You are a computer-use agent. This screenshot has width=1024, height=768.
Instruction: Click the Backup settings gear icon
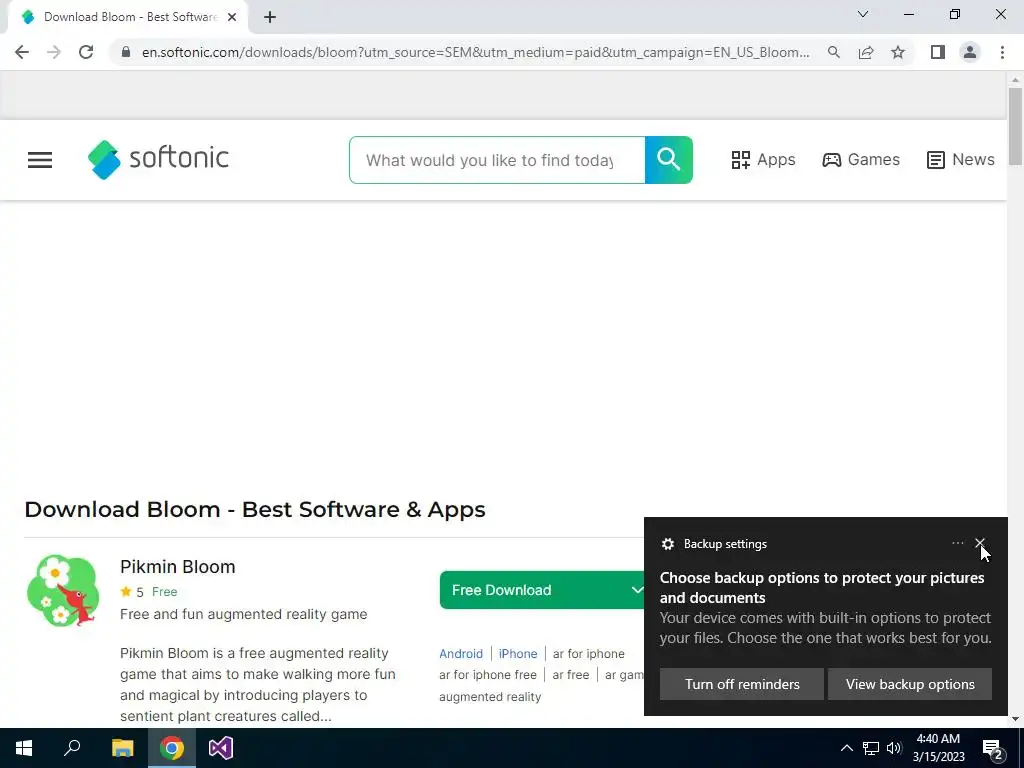point(667,544)
